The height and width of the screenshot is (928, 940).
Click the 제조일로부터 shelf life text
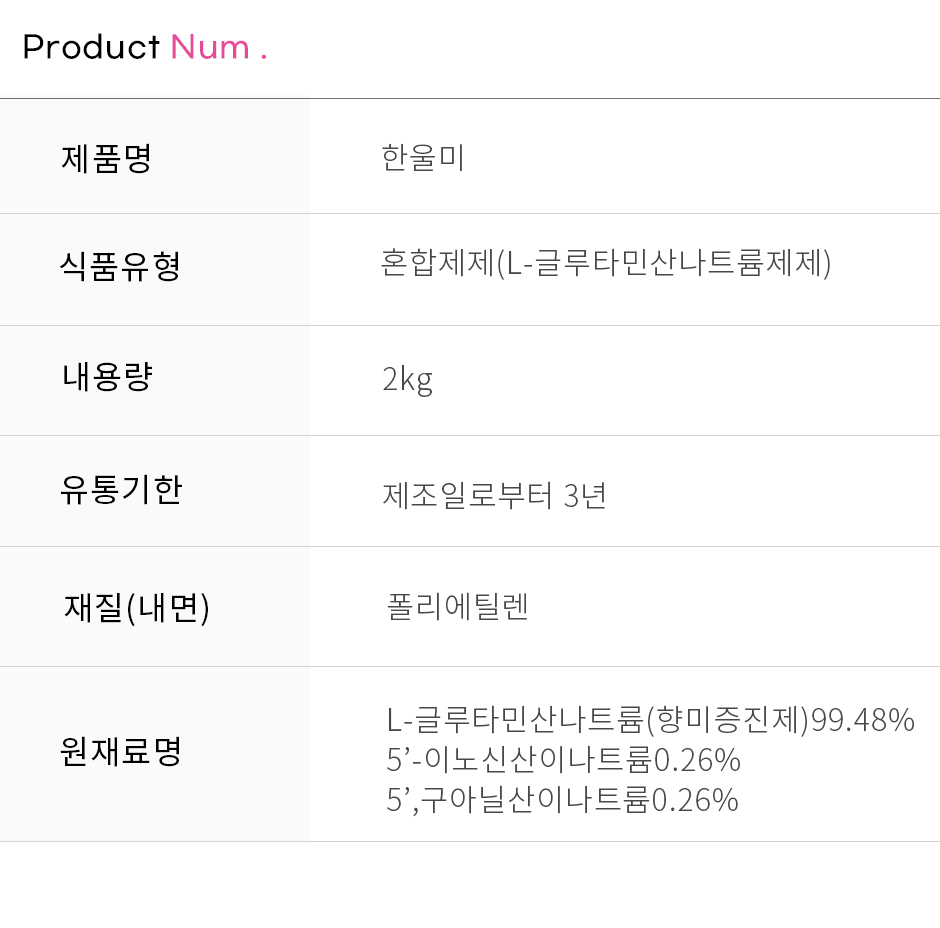(468, 495)
